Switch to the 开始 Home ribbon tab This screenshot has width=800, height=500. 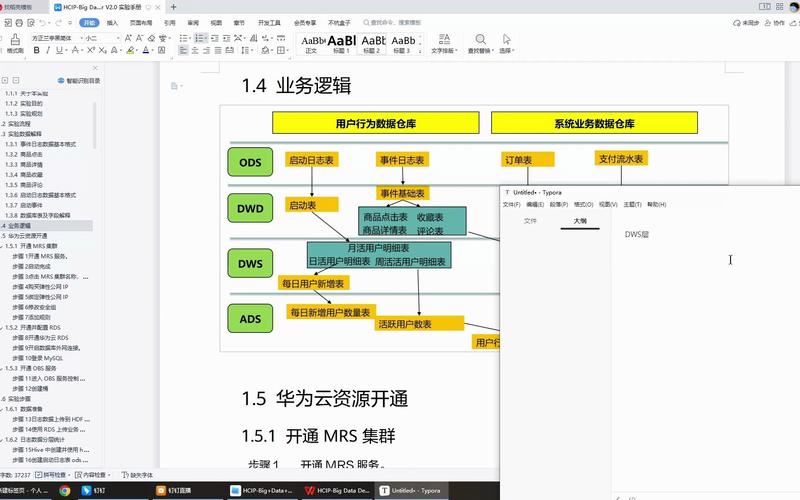(x=89, y=22)
